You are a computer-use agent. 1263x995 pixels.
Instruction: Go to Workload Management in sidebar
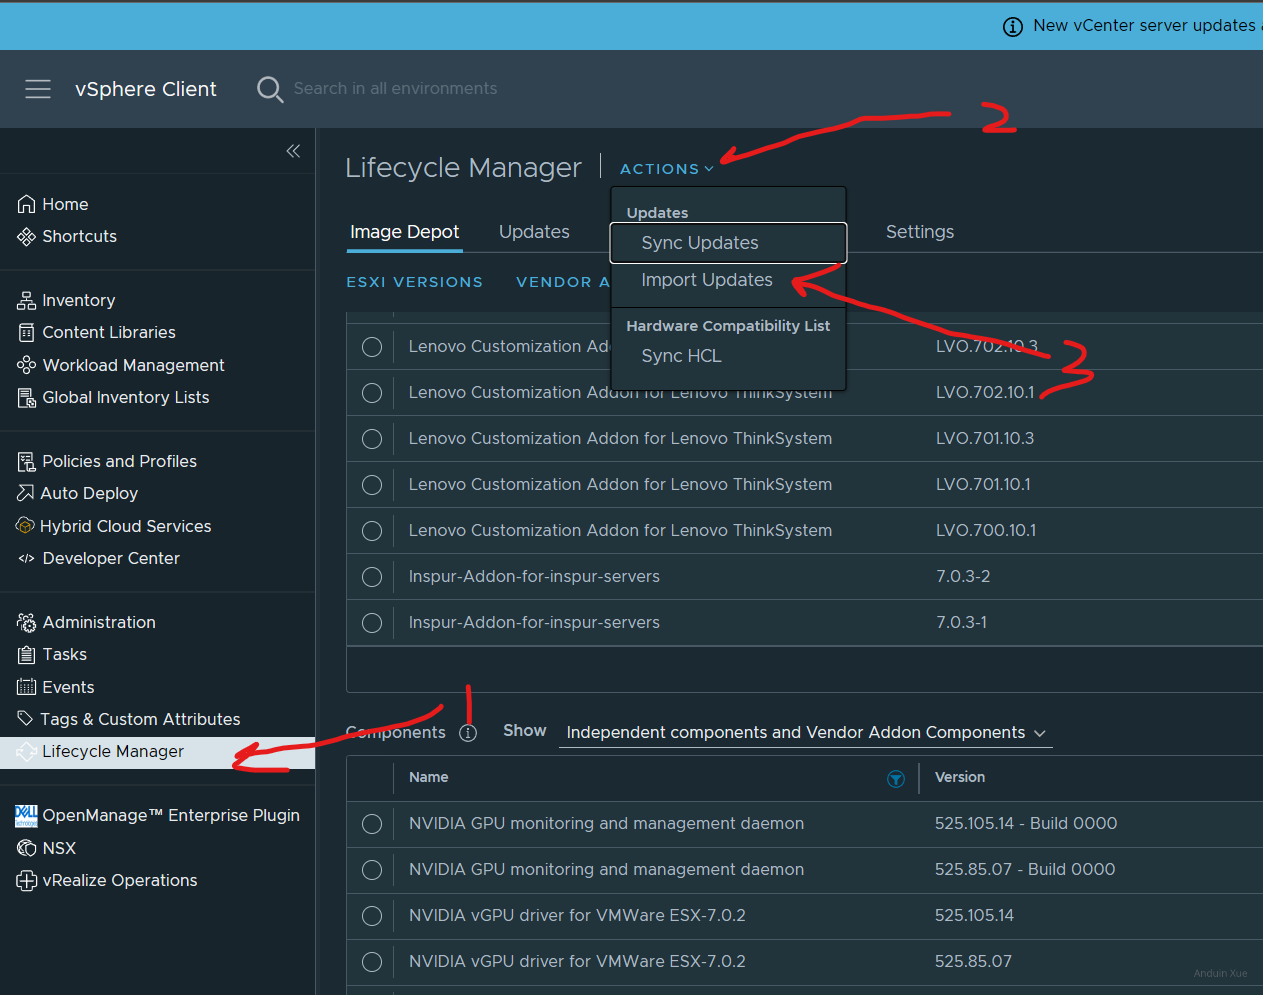point(133,365)
